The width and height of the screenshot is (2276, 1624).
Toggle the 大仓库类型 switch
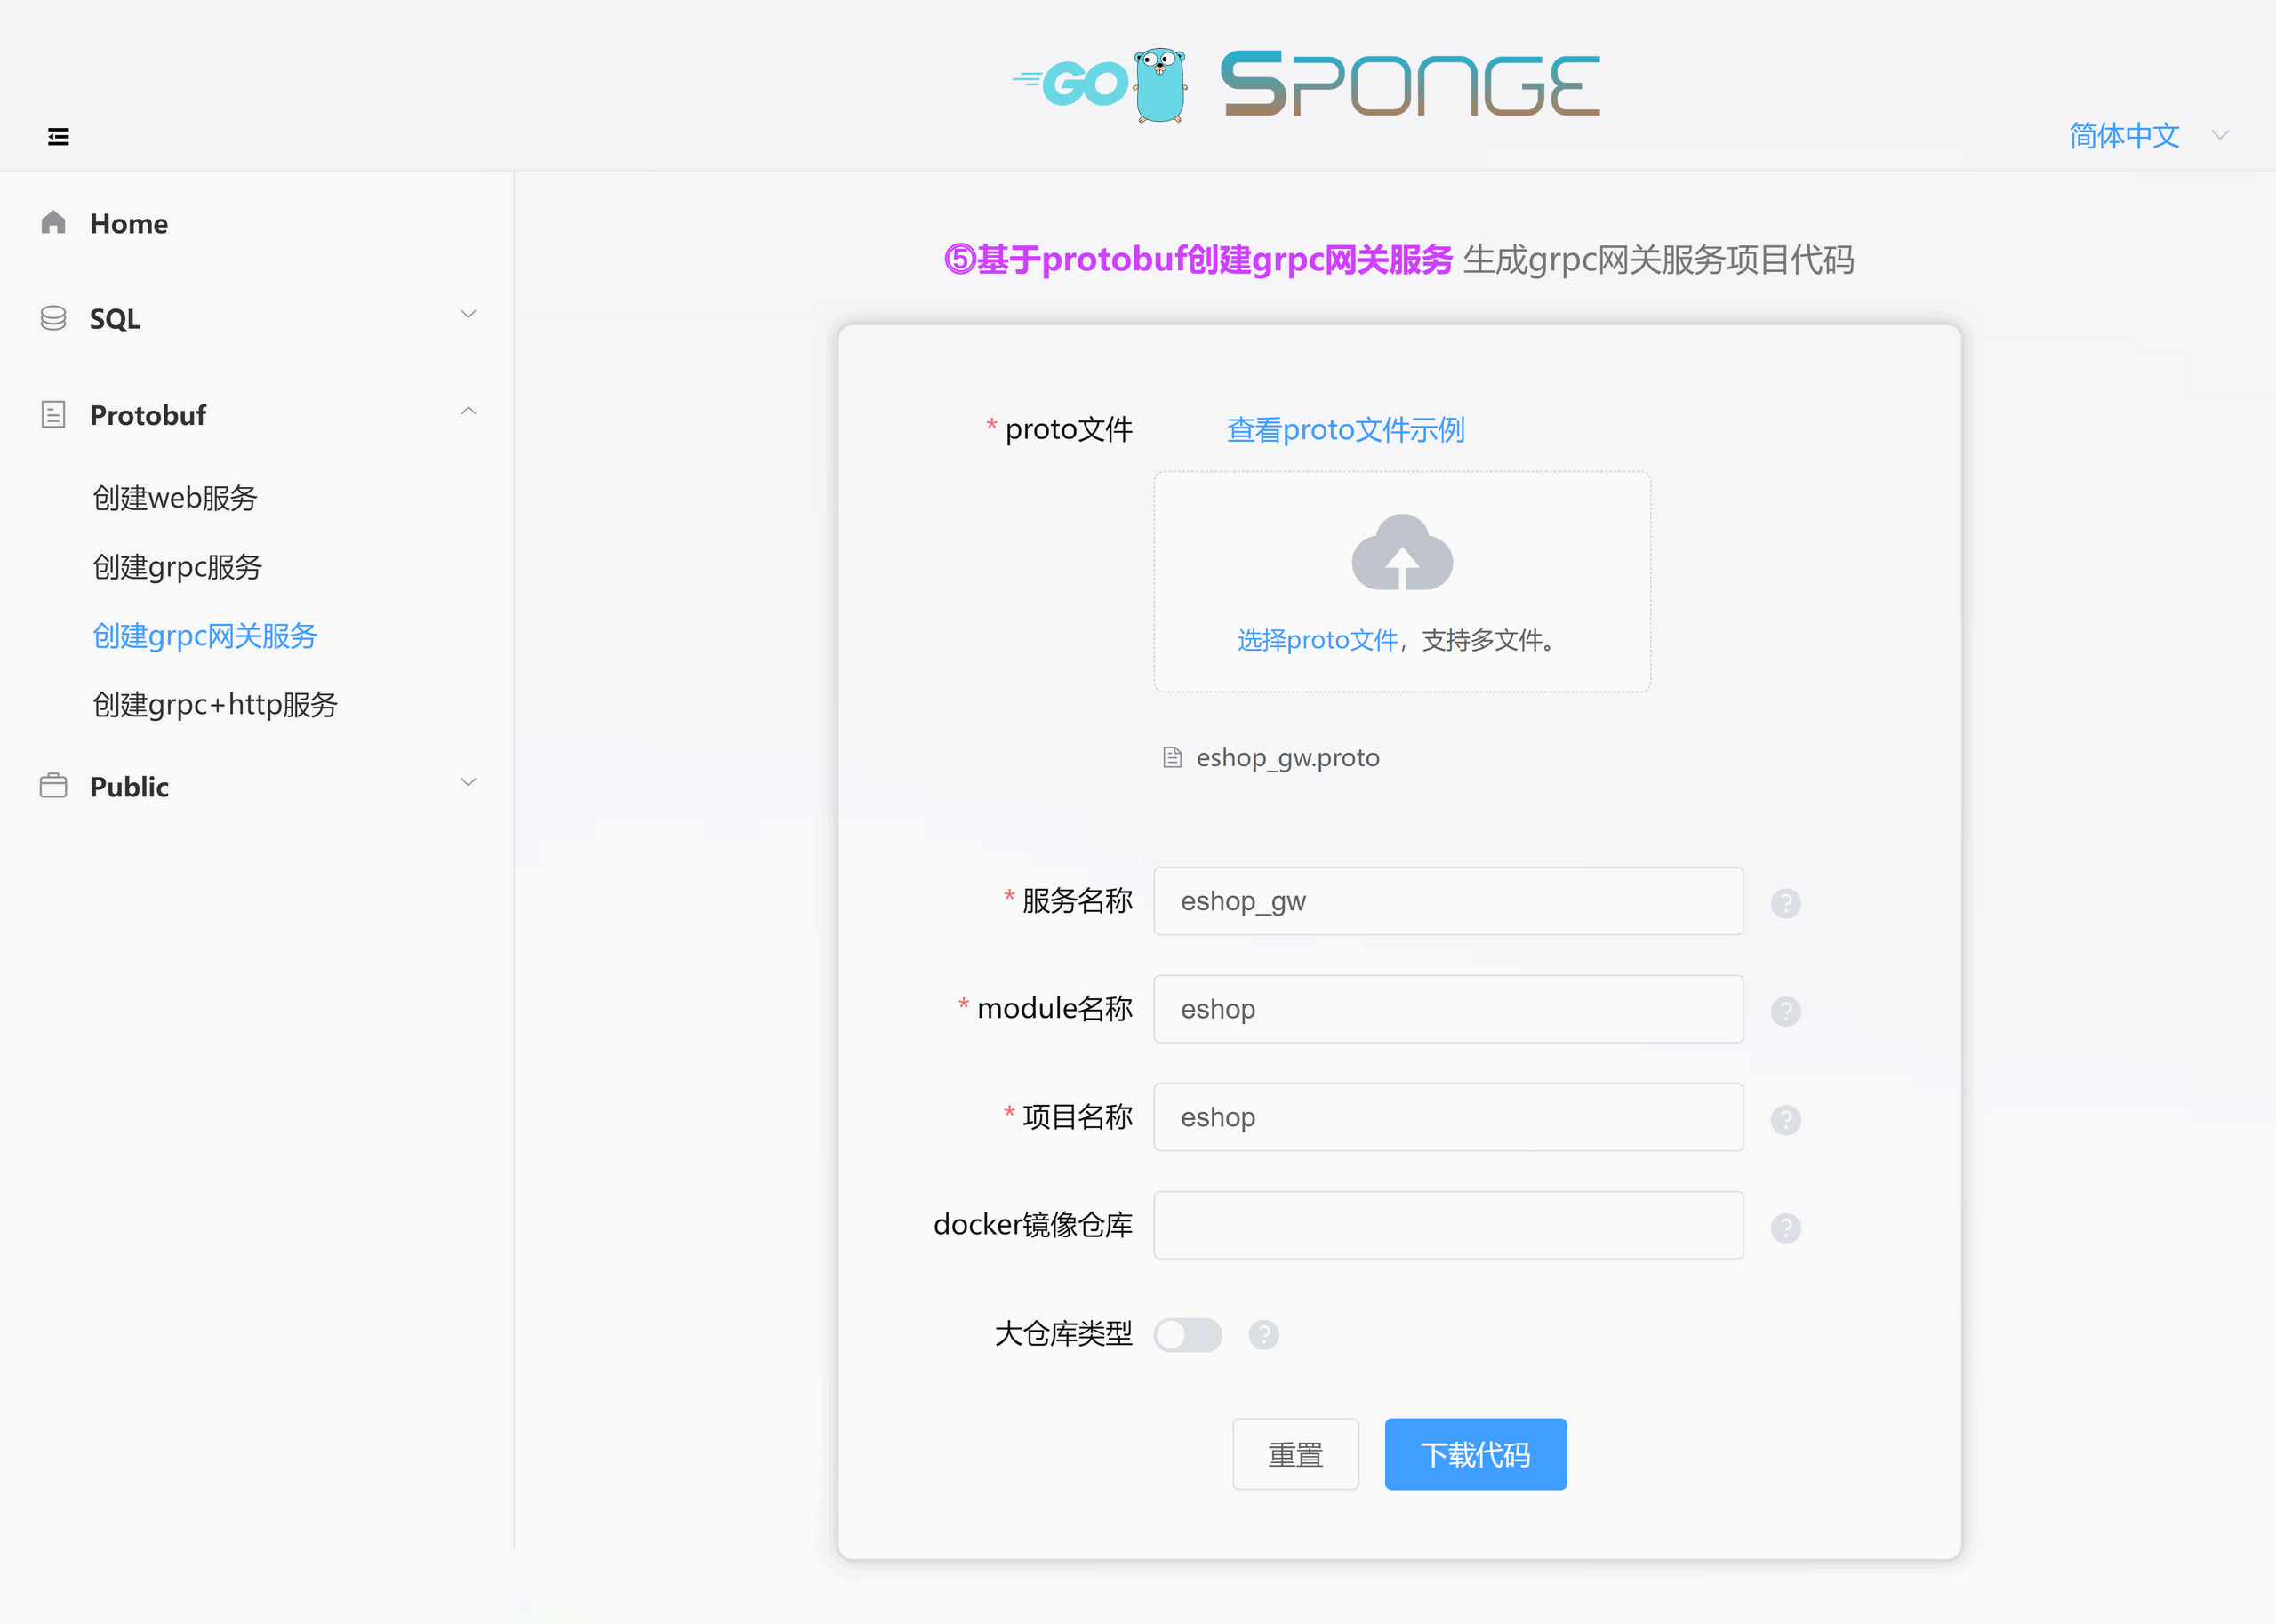(x=1187, y=1335)
